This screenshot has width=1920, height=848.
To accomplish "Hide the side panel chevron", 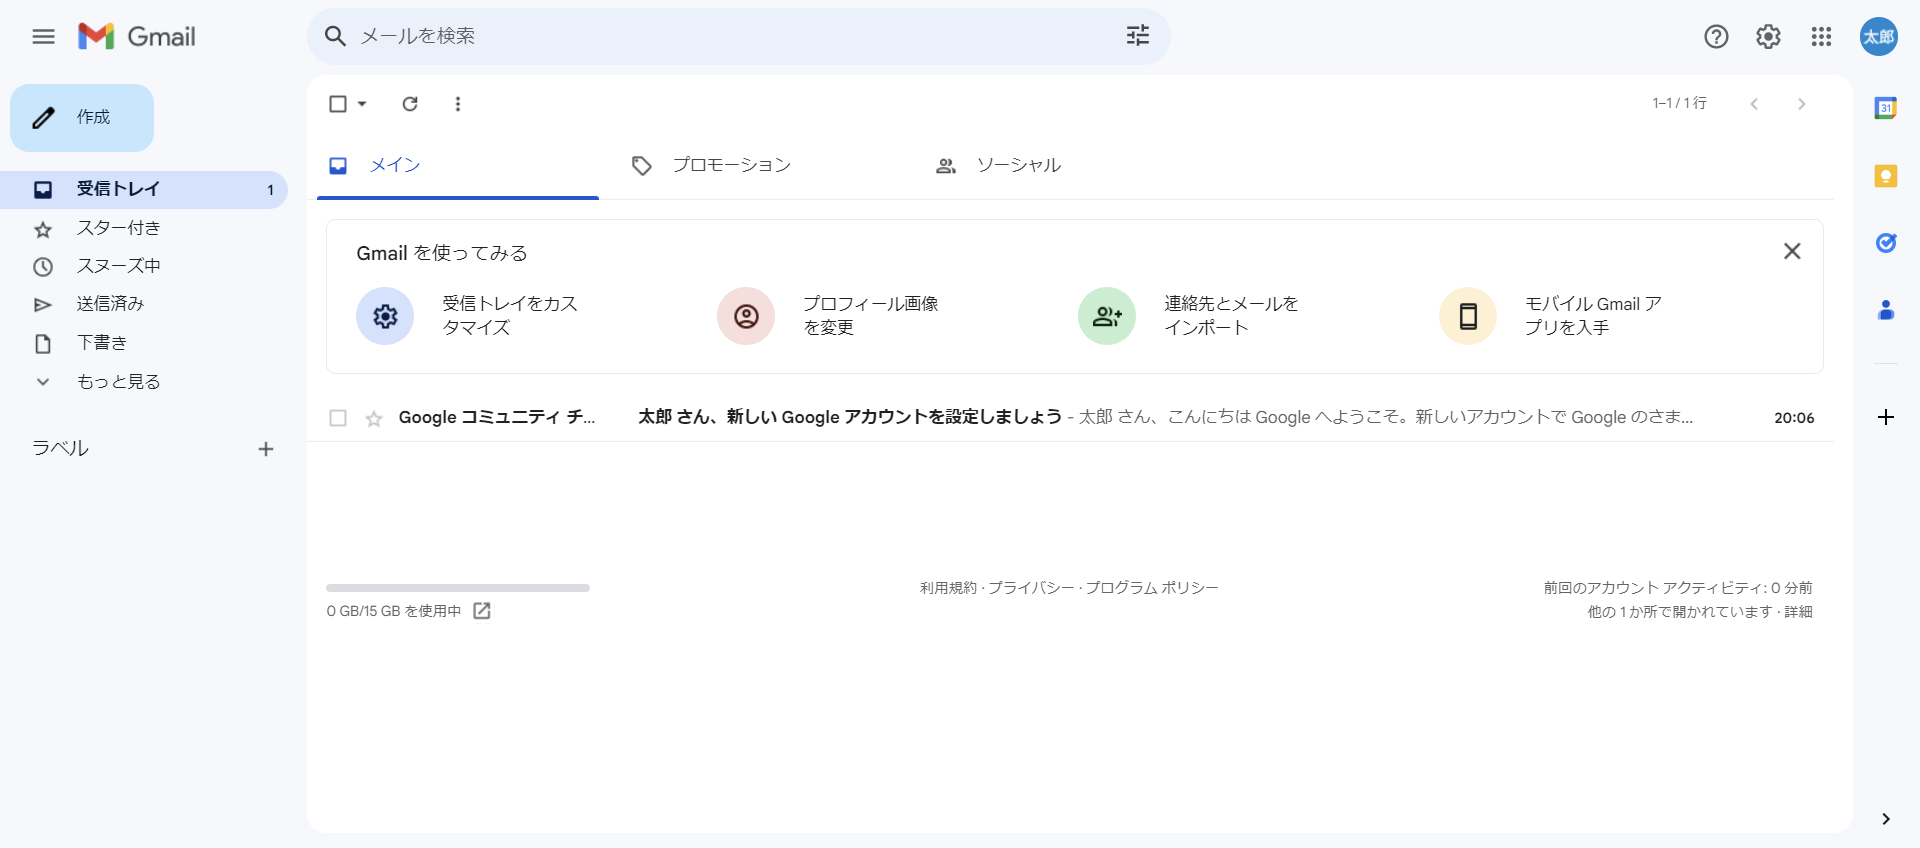I will (x=1885, y=819).
